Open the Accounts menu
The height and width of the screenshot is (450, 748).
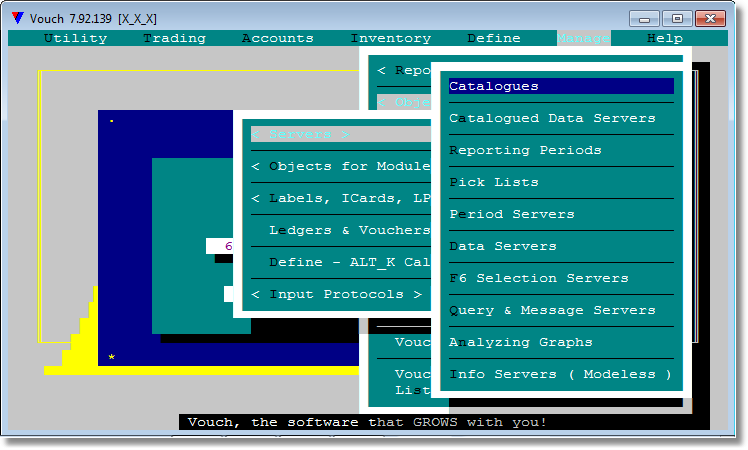pos(278,38)
